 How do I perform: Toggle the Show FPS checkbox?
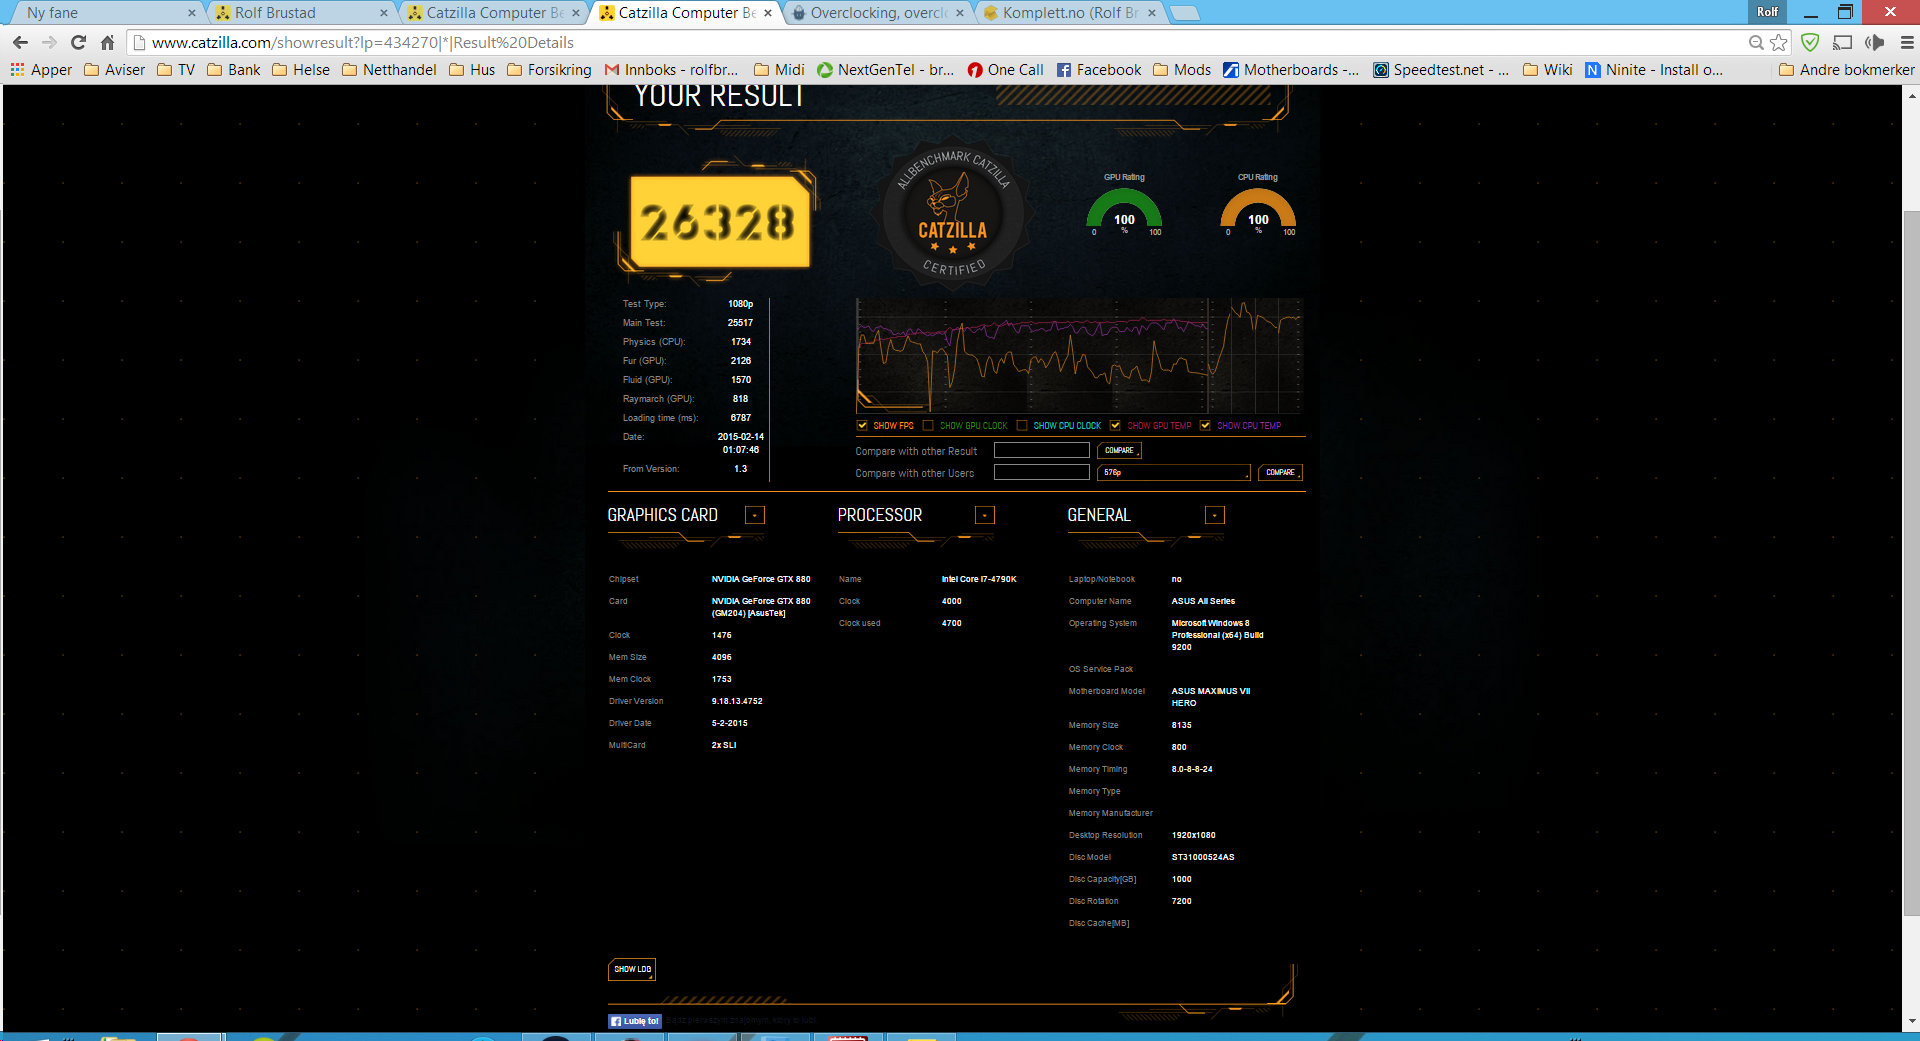pos(862,425)
